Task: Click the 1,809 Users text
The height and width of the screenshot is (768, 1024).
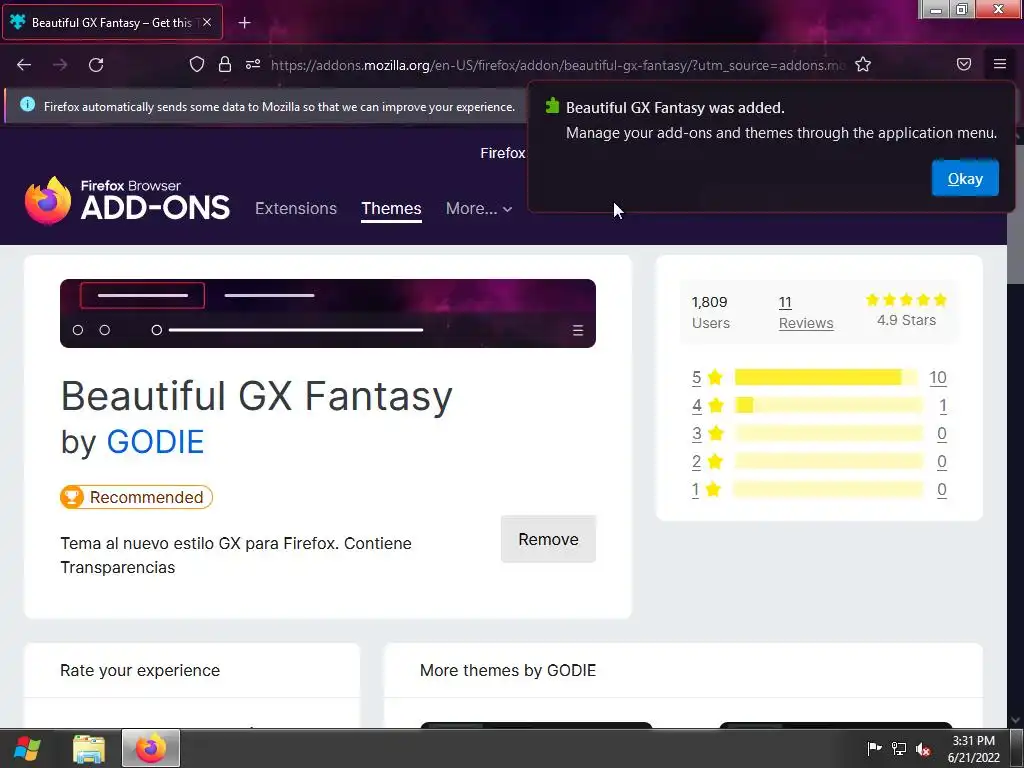Action: tap(711, 312)
